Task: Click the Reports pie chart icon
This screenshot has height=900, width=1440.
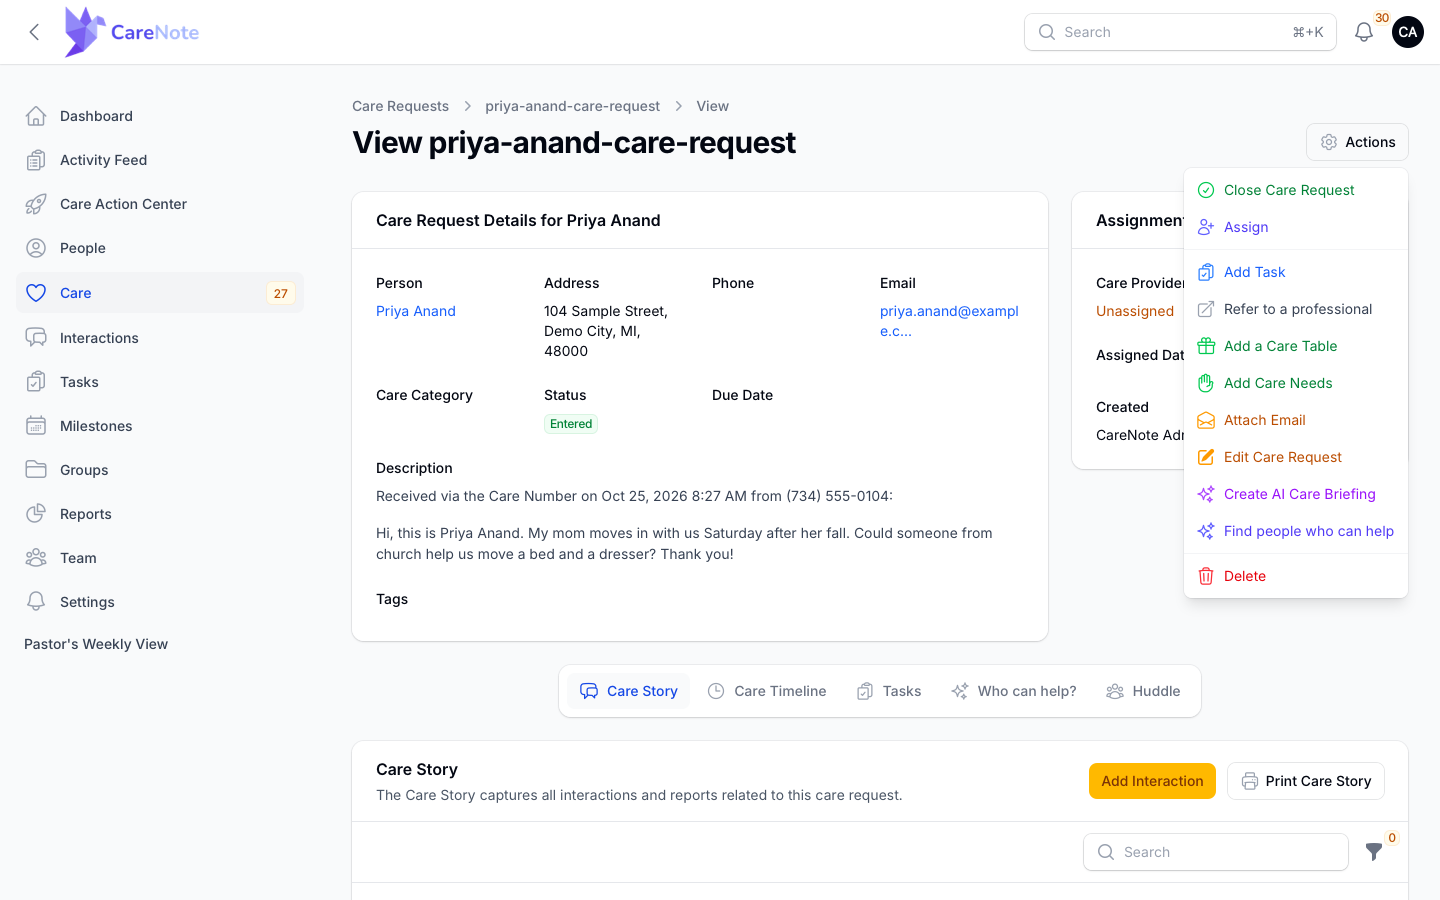Action: (36, 514)
